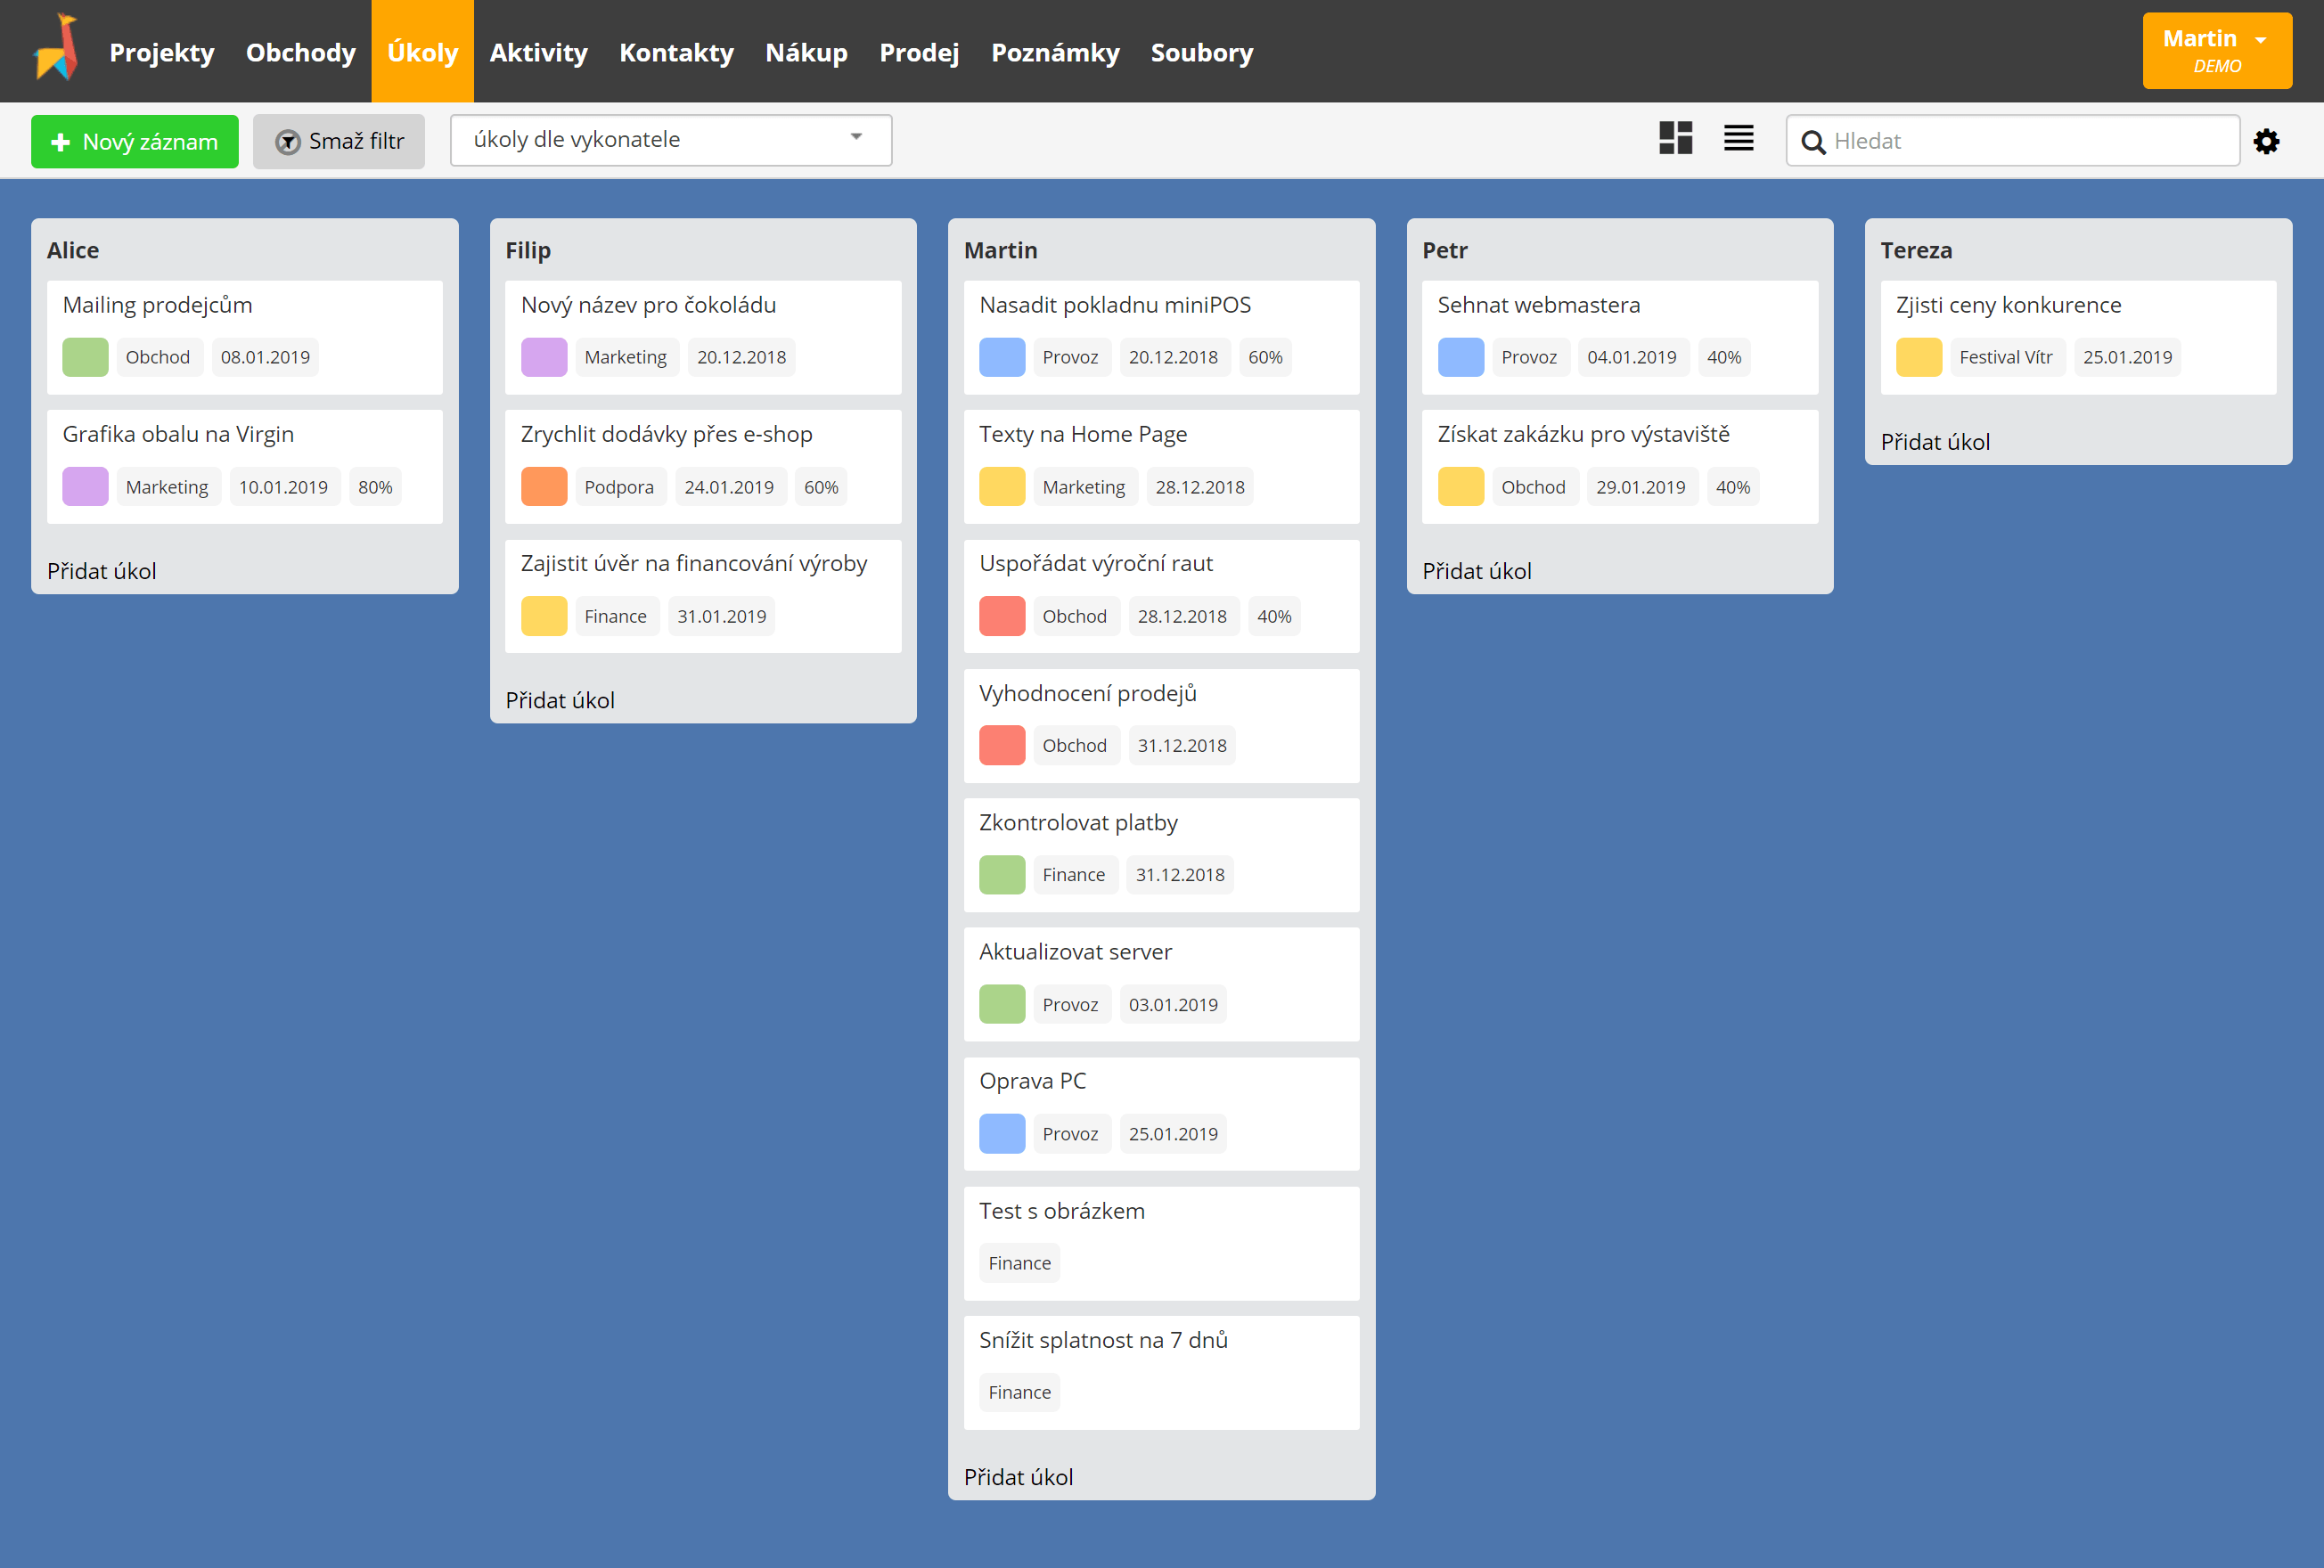
Task: Click purple swatch on Grafika obalu na Virgin
Action: pyautogui.click(x=85, y=487)
